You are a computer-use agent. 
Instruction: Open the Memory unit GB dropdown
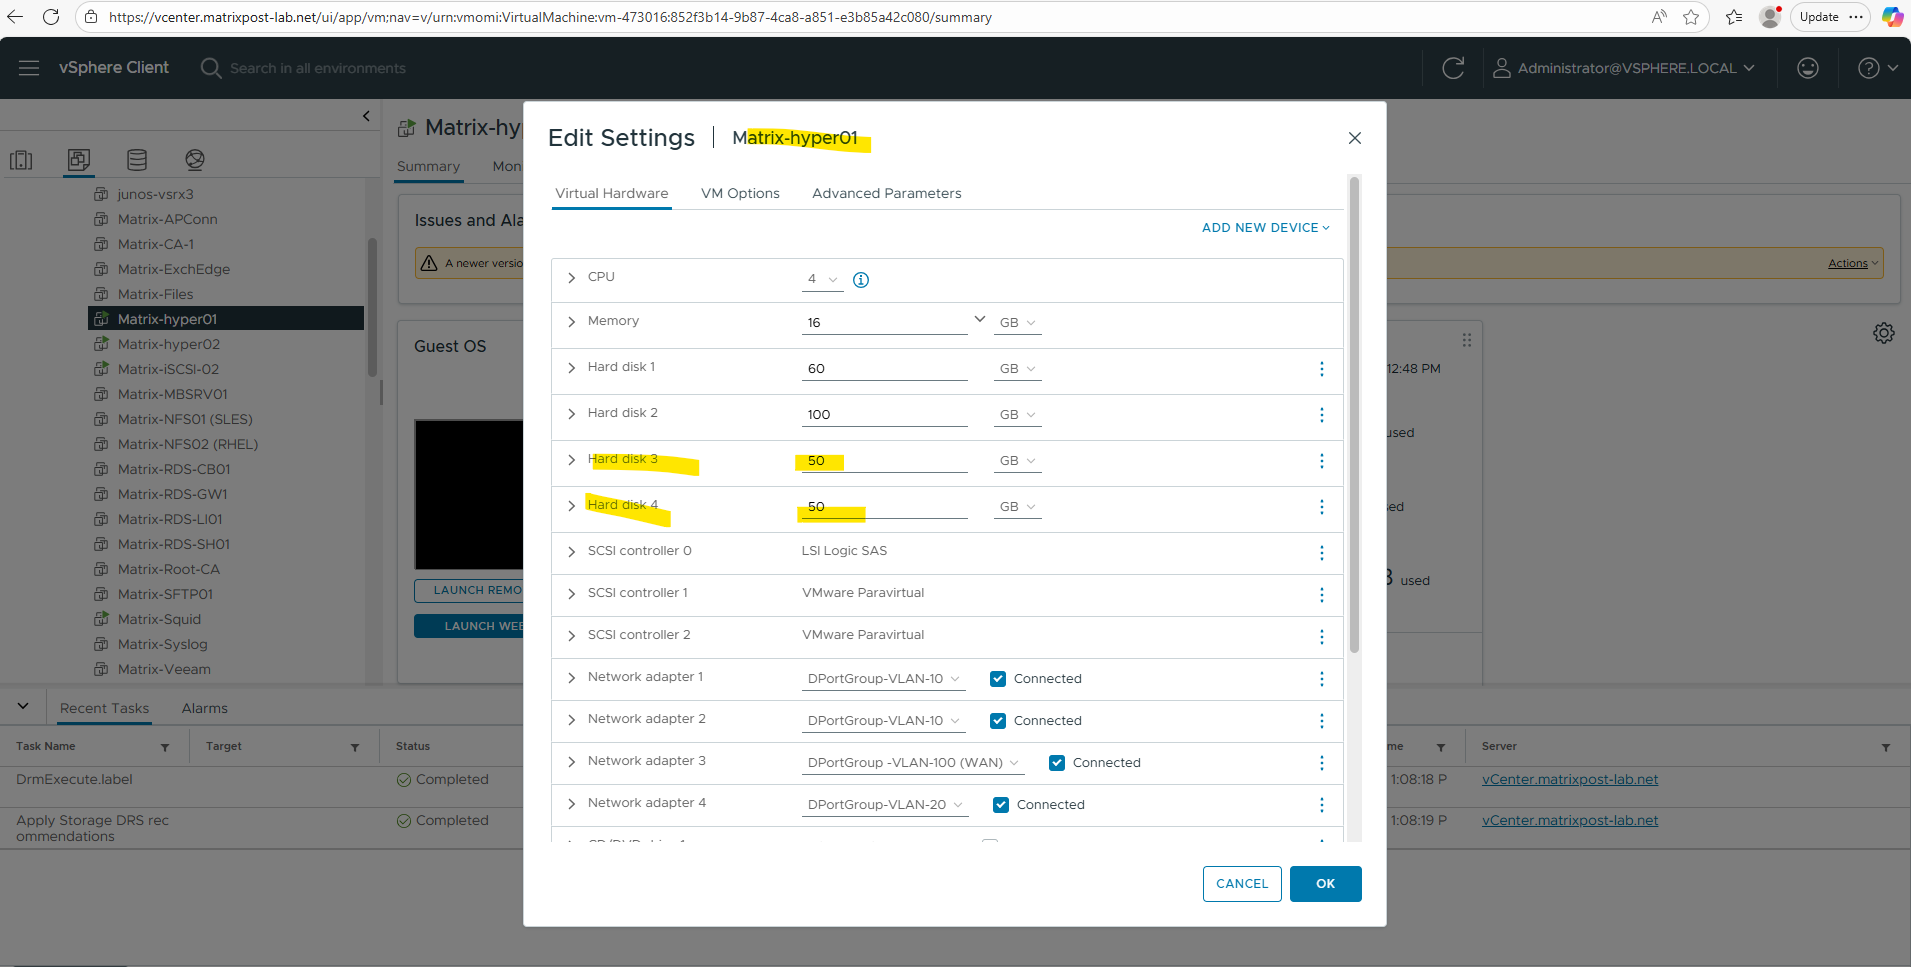(1018, 323)
